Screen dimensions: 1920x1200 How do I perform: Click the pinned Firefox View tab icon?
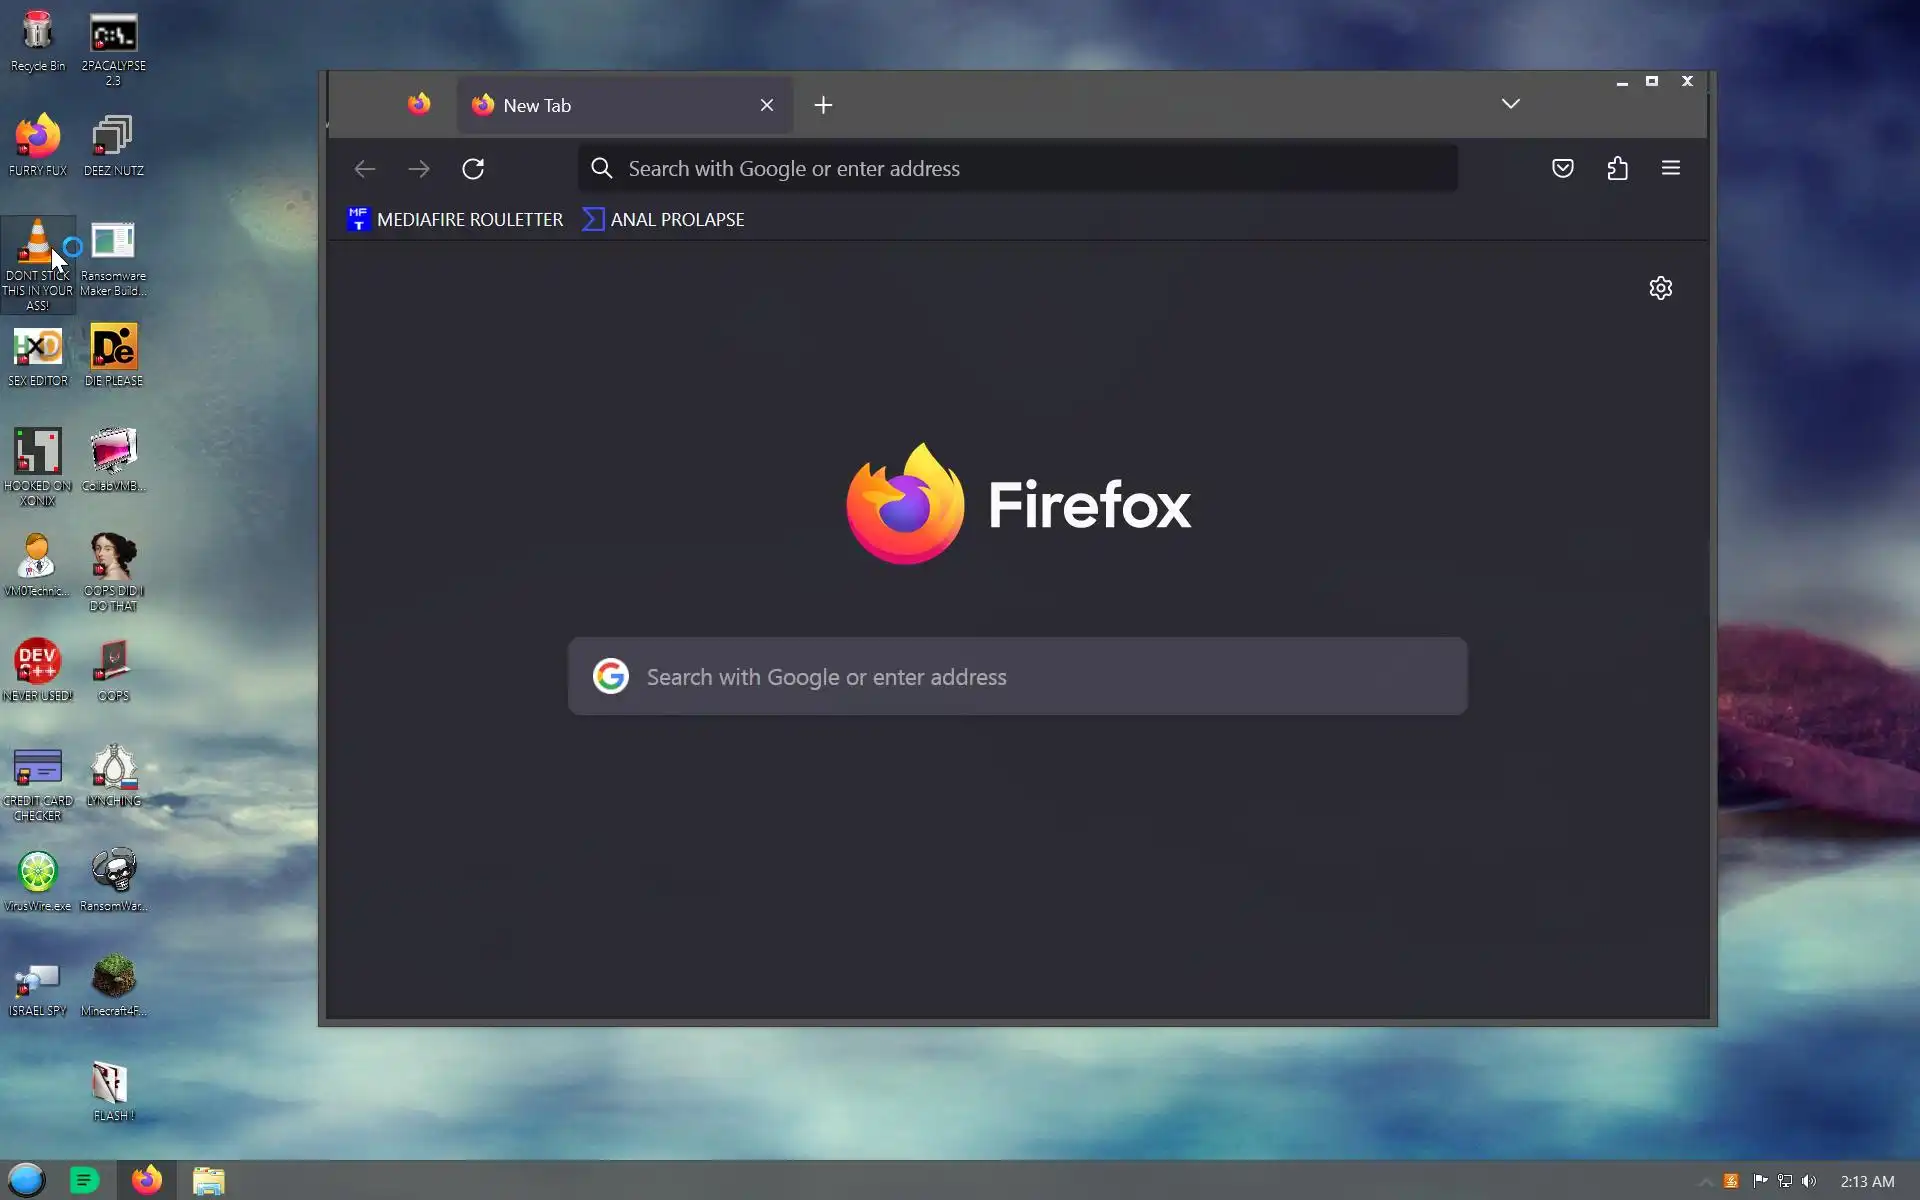tap(419, 105)
